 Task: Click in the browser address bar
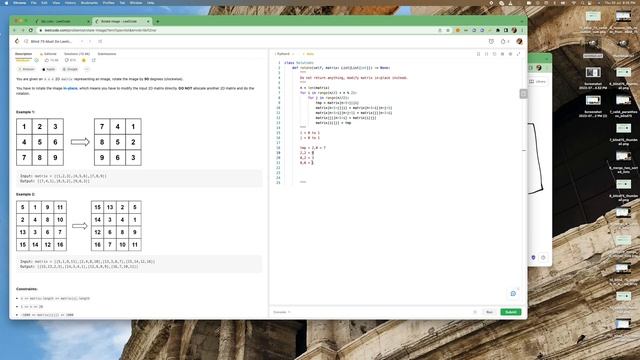click(237, 30)
